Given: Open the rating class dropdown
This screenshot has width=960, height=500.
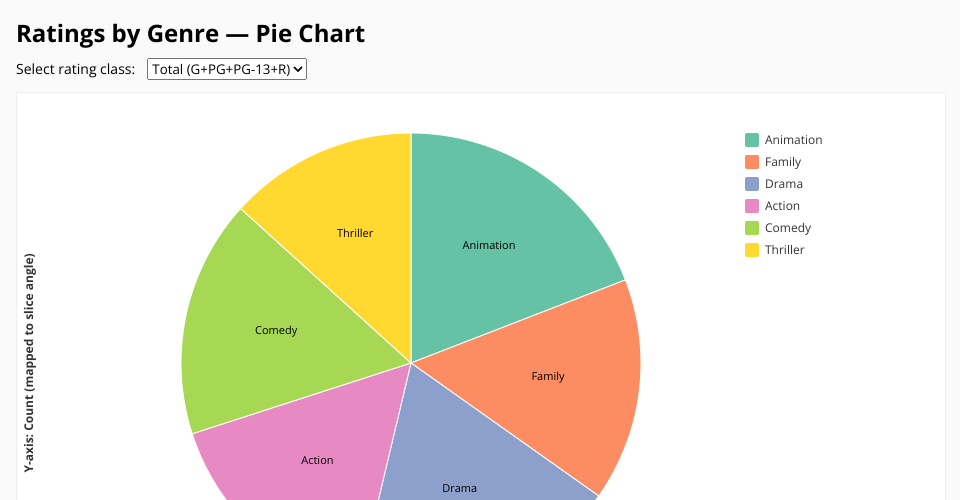Looking at the screenshot, I should pos(226,69).
